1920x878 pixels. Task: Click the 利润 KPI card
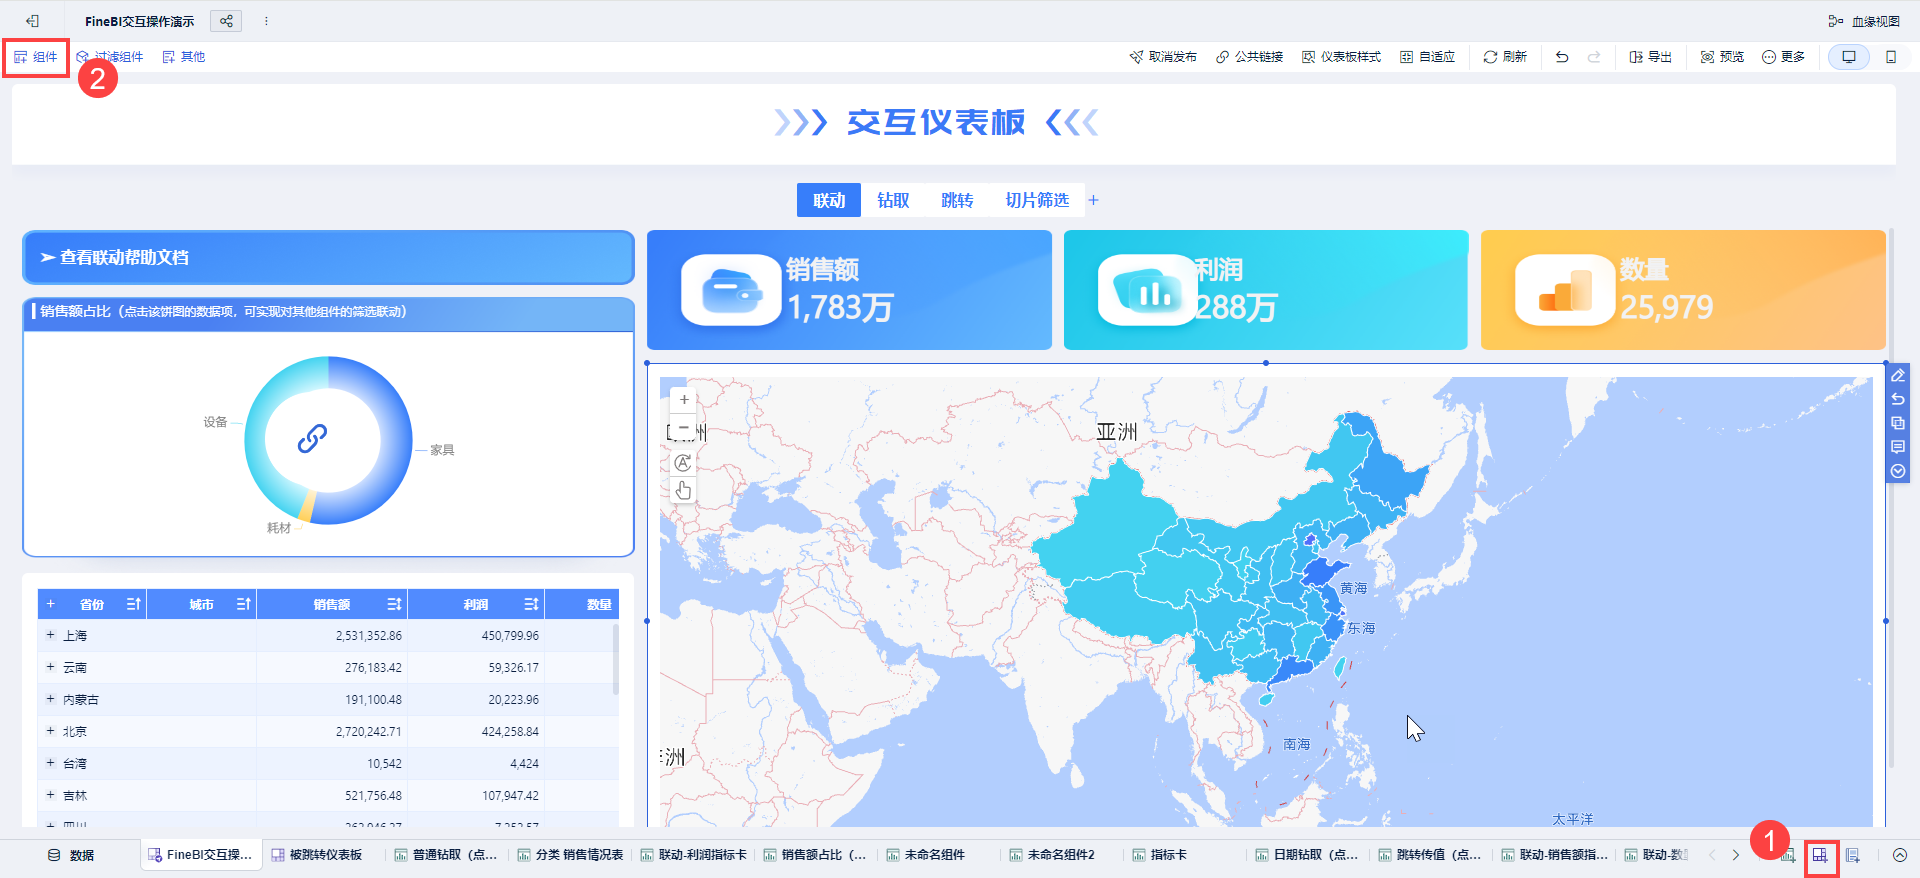click(1266, 290)
